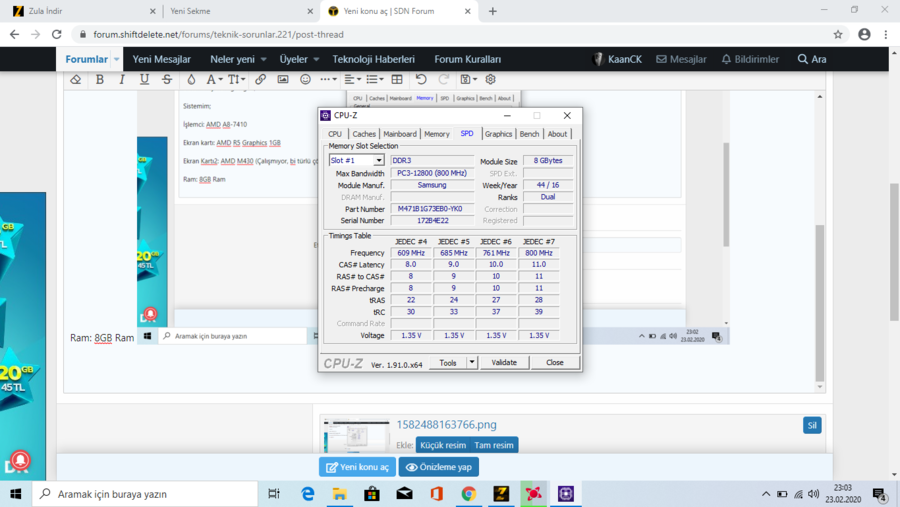Switch to Memory tab in CPU-Z
The height and width of the screenshot is (507, 900).
tap(437, 134)
